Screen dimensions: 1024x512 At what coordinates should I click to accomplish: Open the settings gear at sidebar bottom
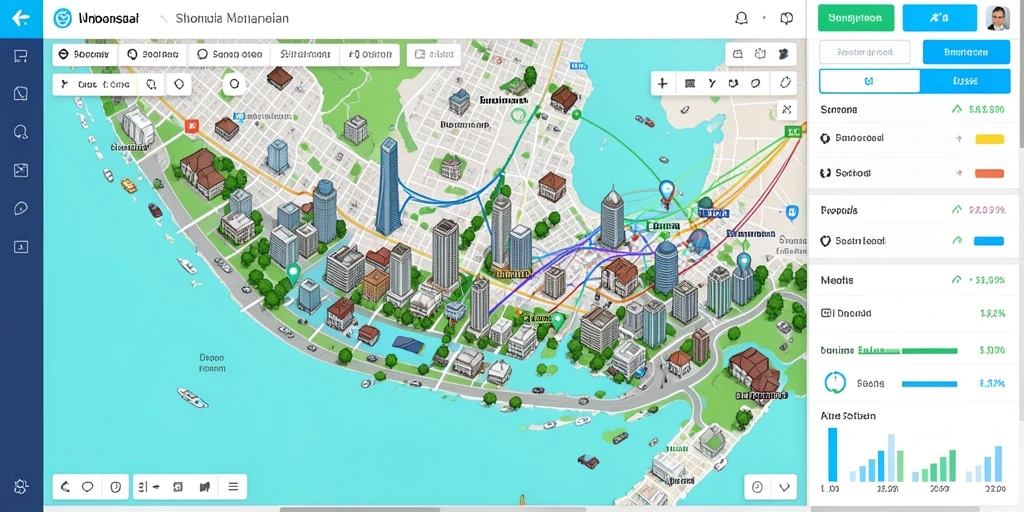pyautogui.click(x=21, y=487)
